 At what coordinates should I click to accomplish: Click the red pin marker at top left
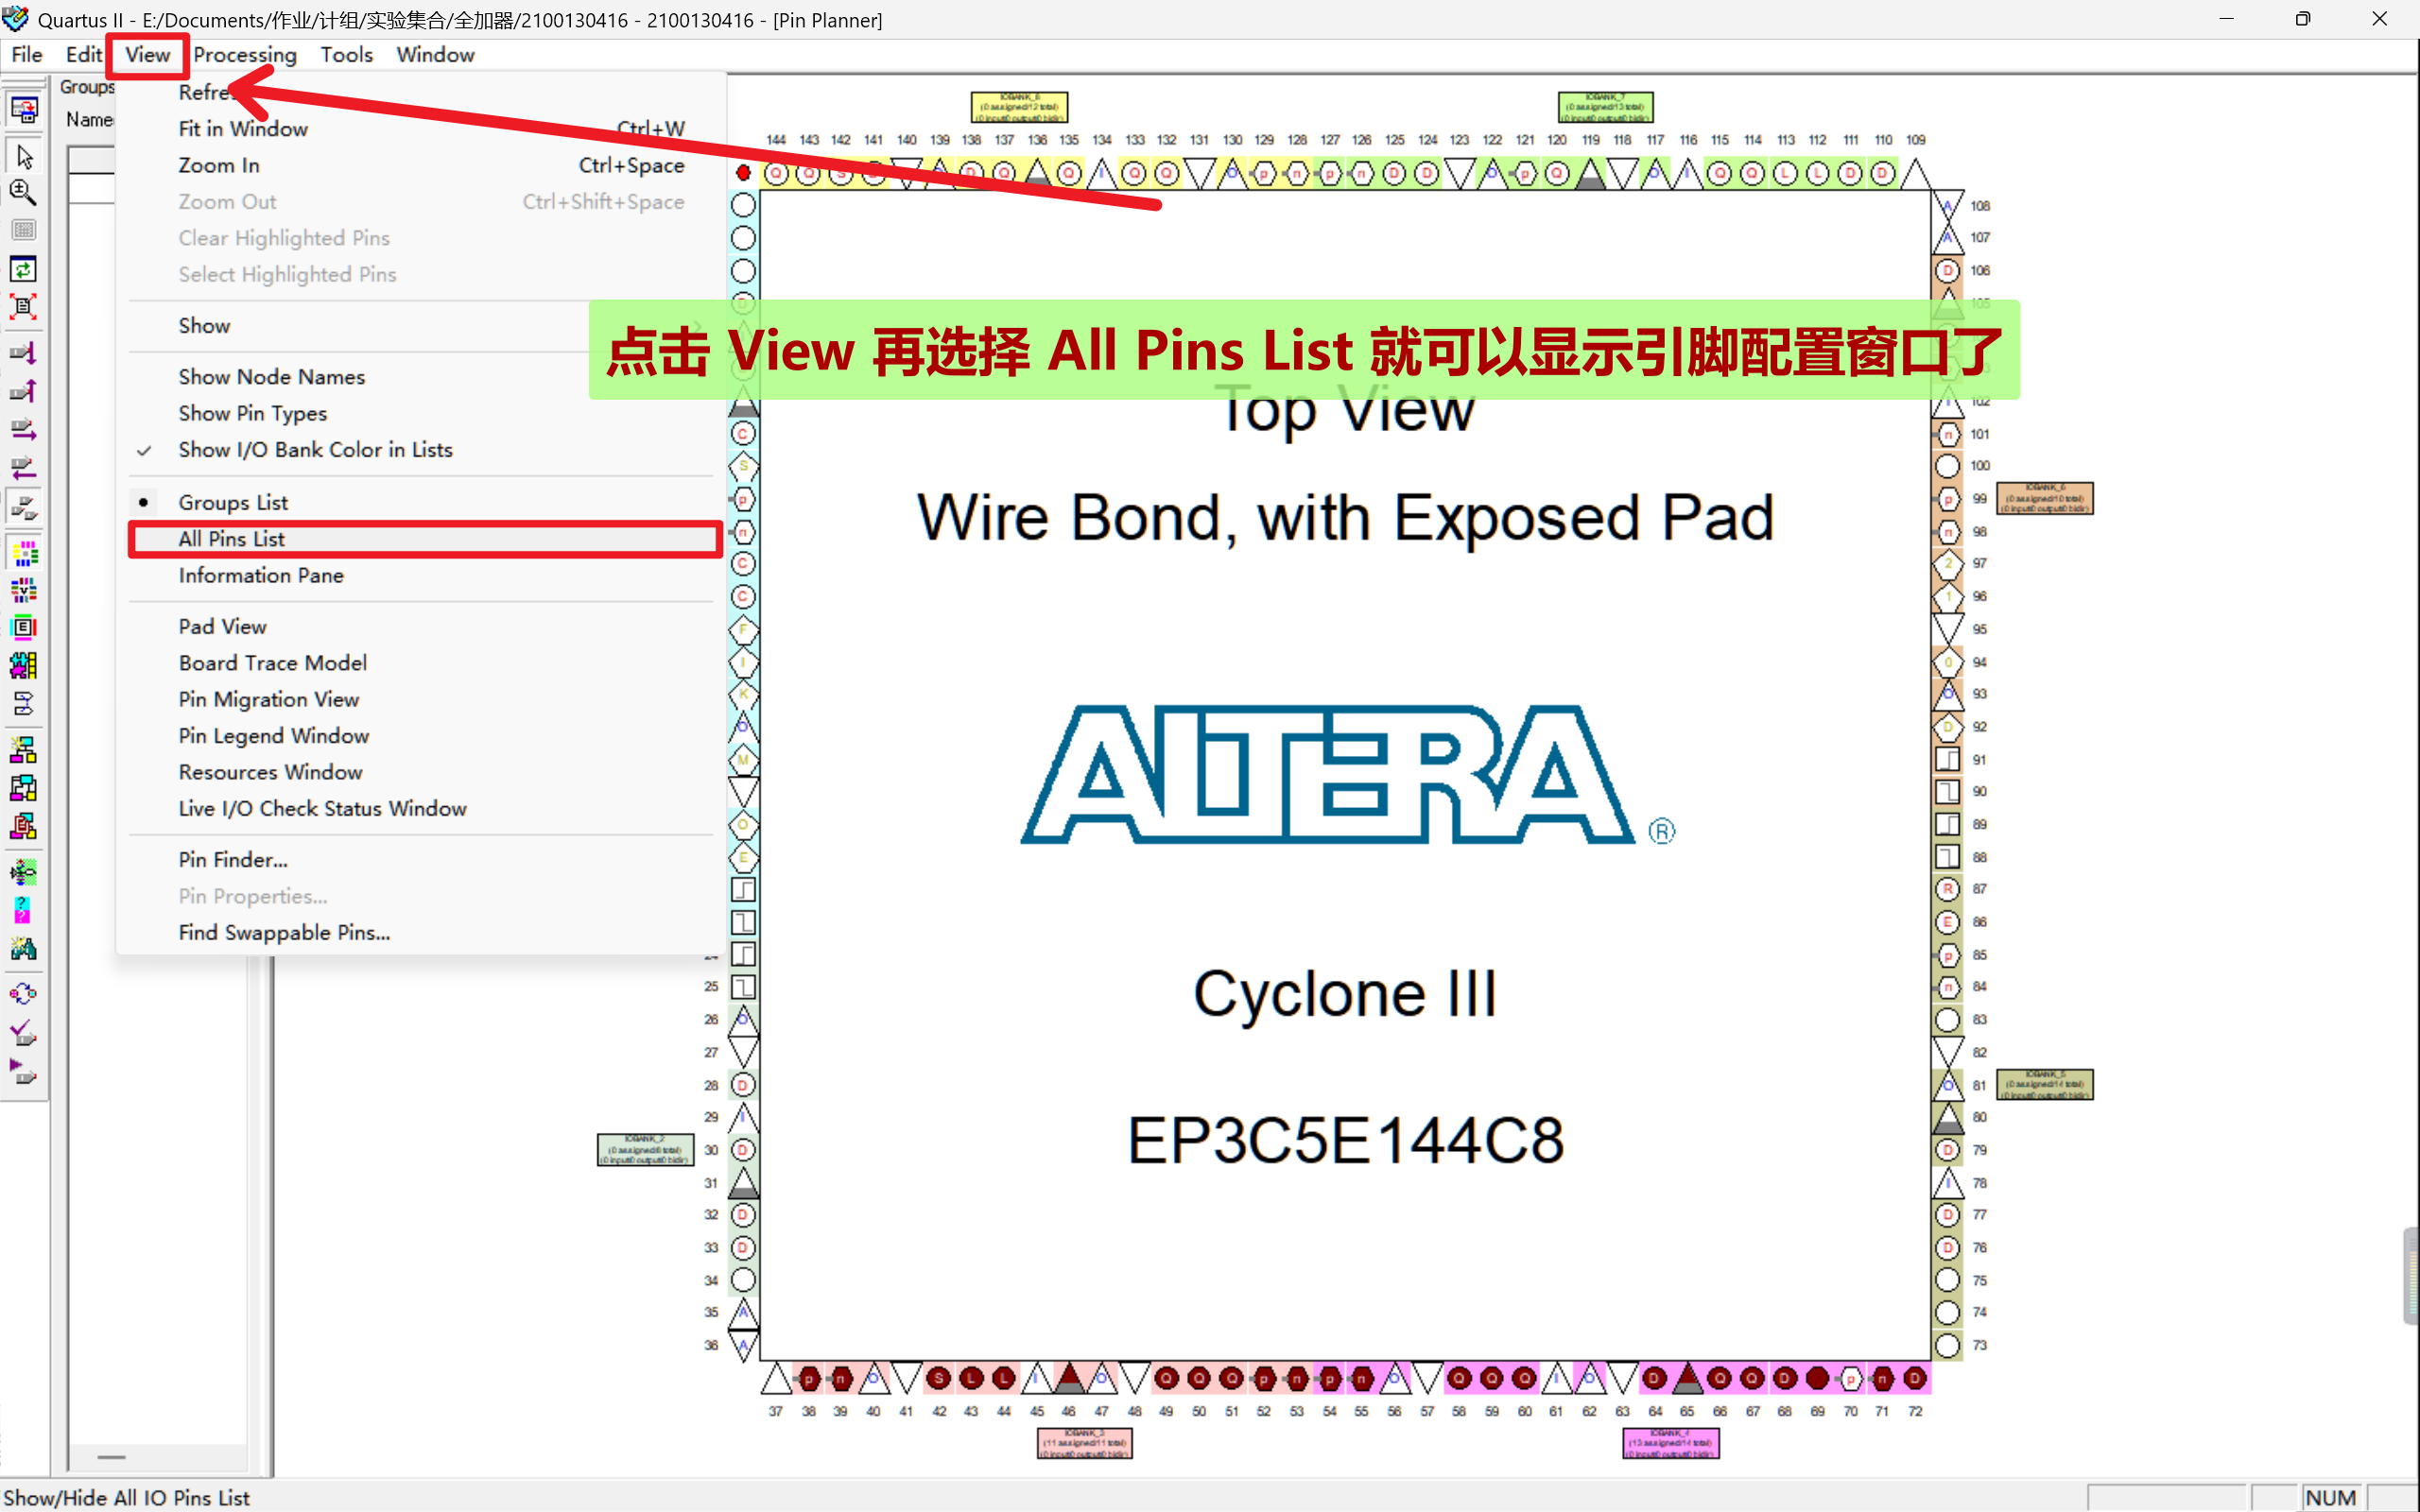pos(744,172)
